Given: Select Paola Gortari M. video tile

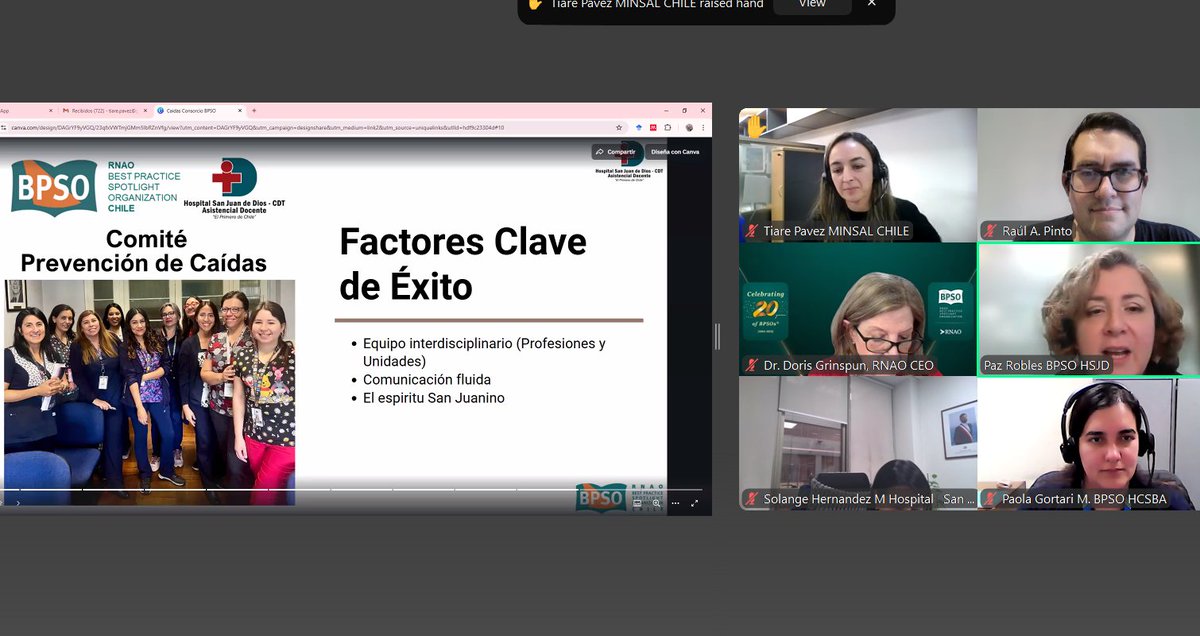Looking at the screenshot, I should coord(1088,443).
